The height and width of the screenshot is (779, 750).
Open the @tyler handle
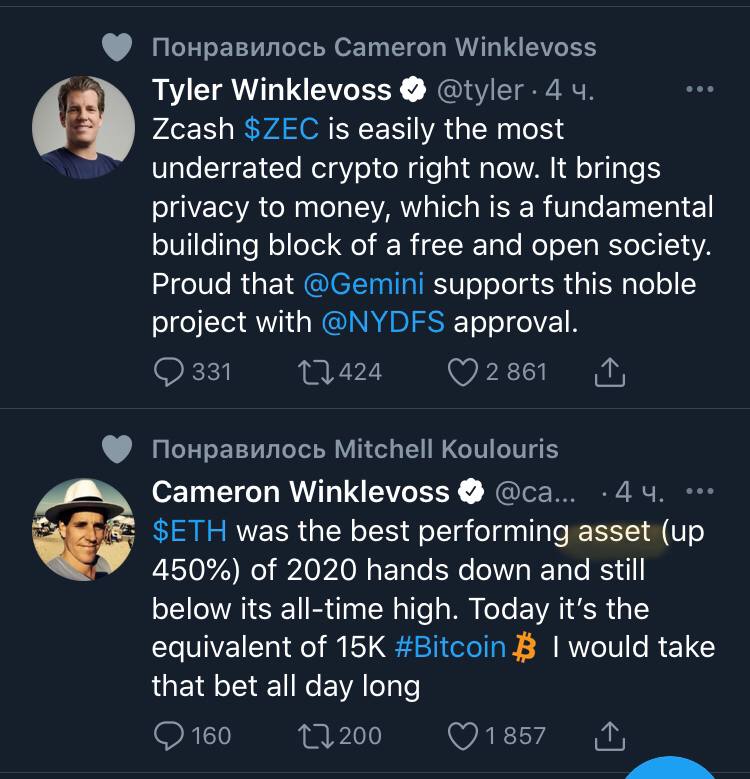[480, 90]
